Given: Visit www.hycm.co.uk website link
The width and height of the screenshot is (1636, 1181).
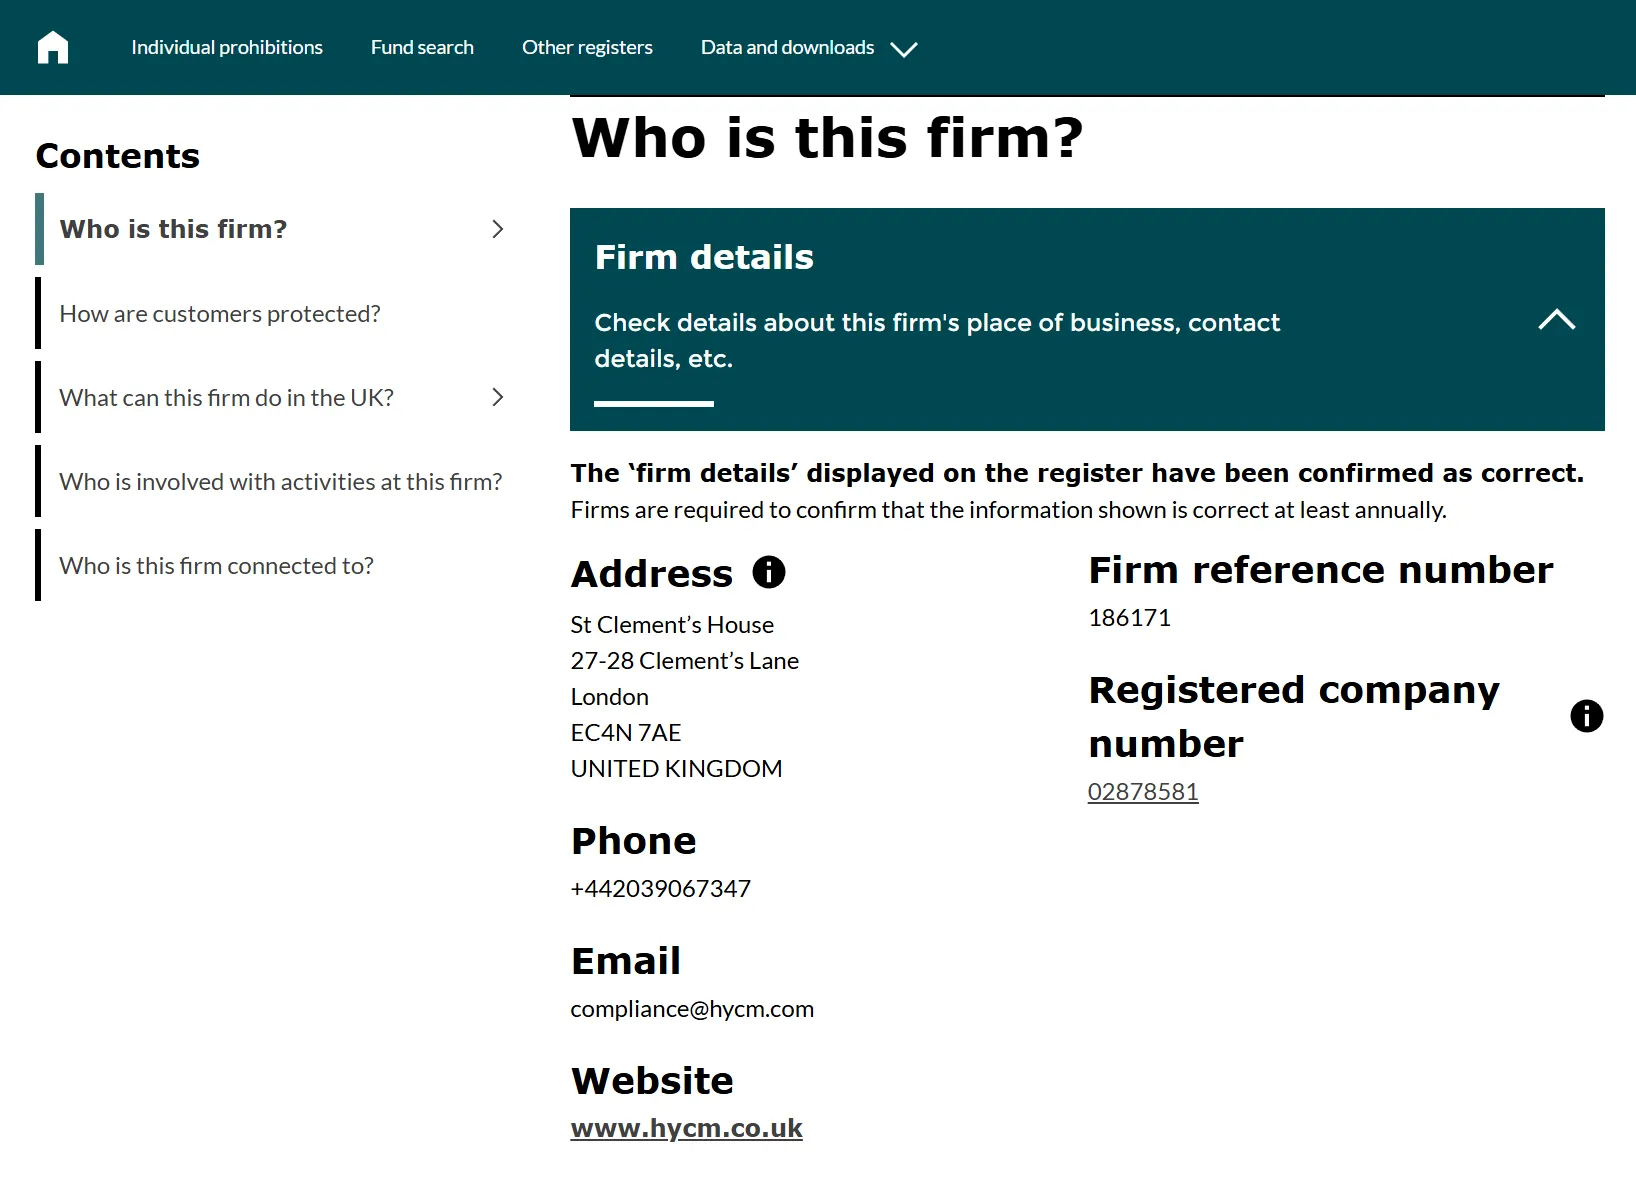Looking at the screenshot, I should (686, 1128).
